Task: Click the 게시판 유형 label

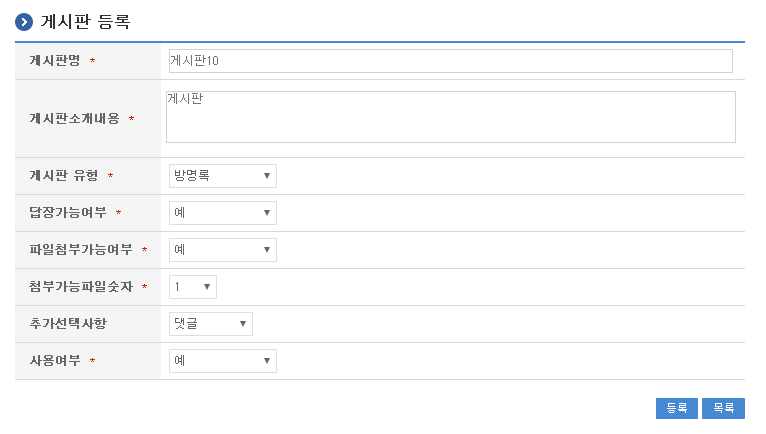Action: tap(64, 176)
